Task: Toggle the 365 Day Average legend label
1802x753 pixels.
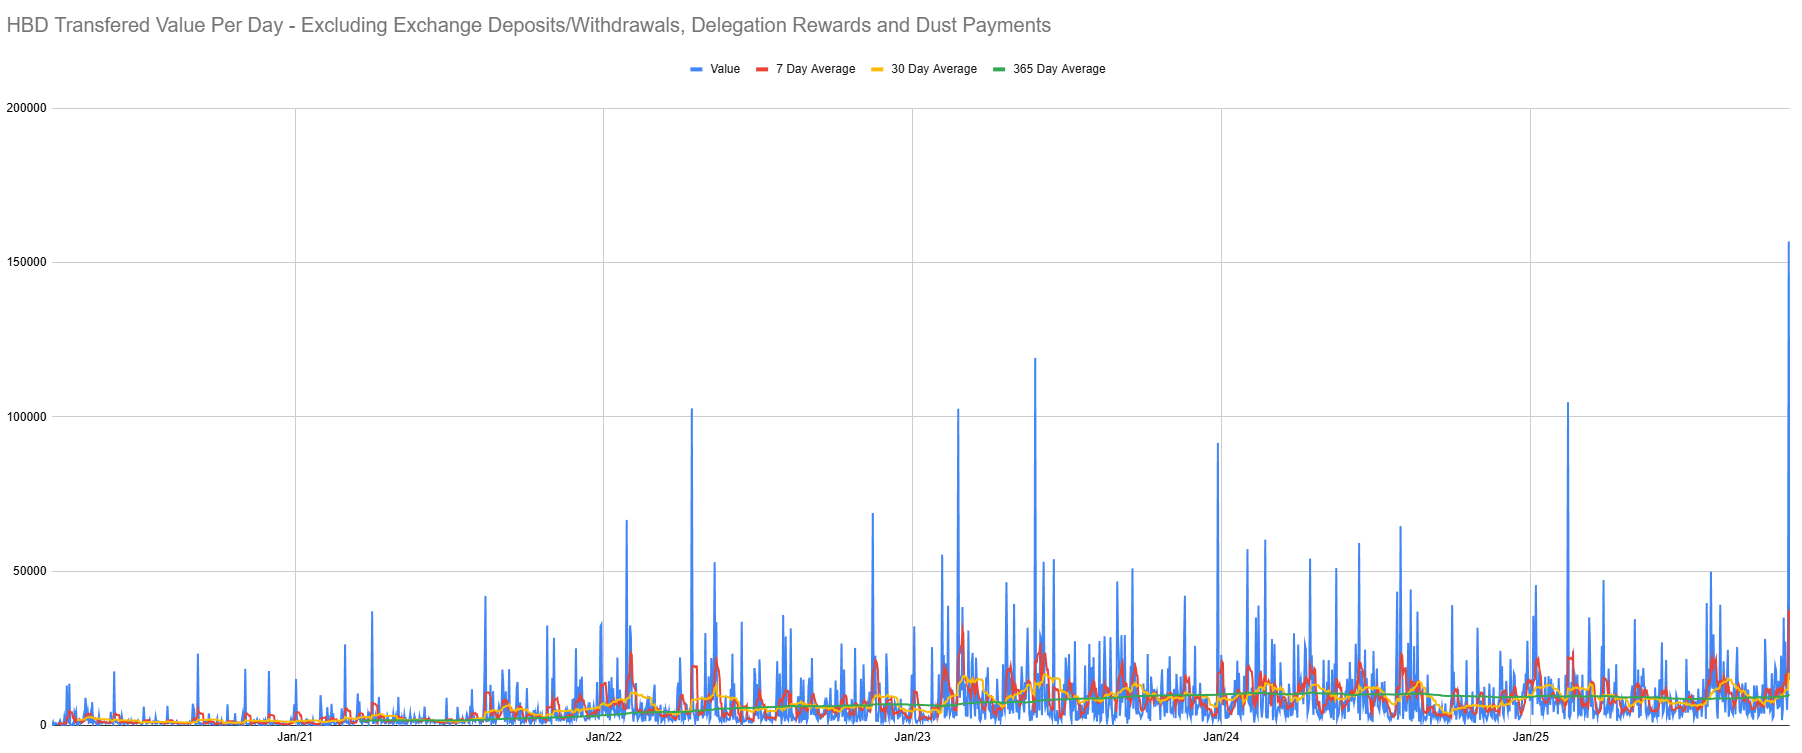Action: coord(1059,69)
